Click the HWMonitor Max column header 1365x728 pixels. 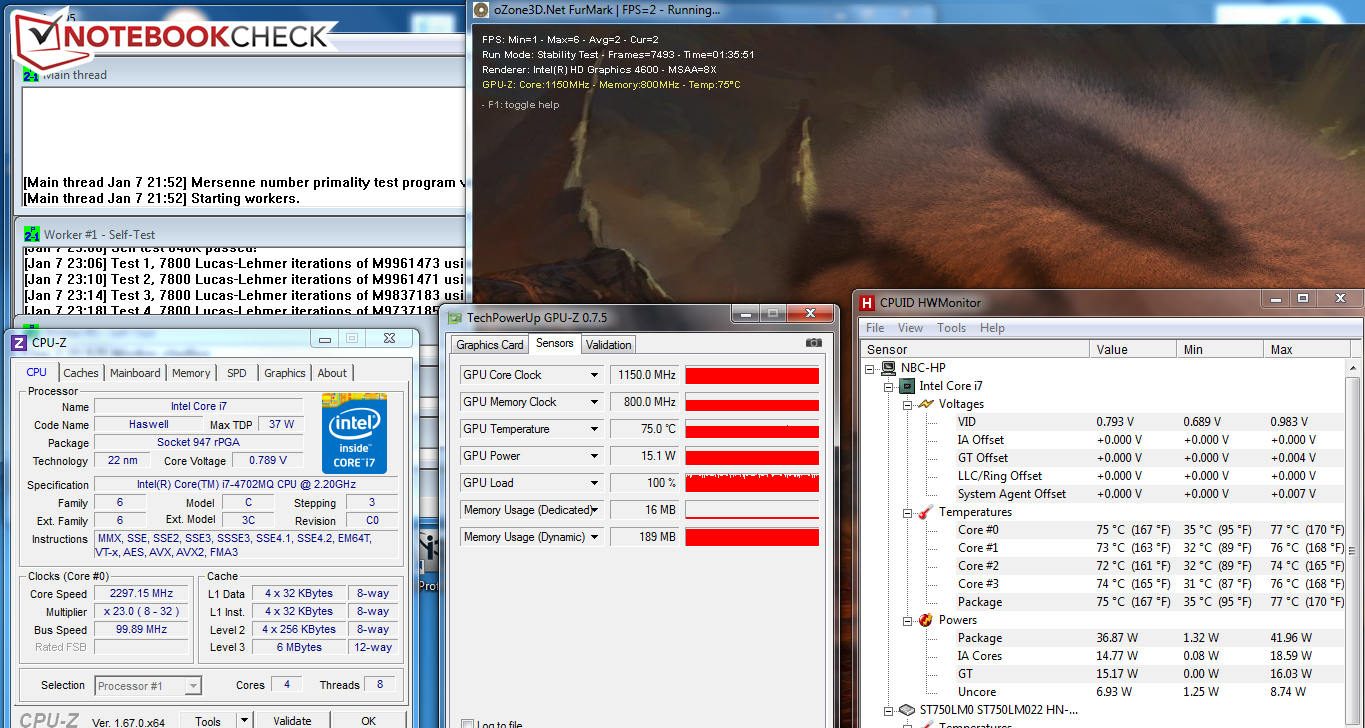(1305, 350)
